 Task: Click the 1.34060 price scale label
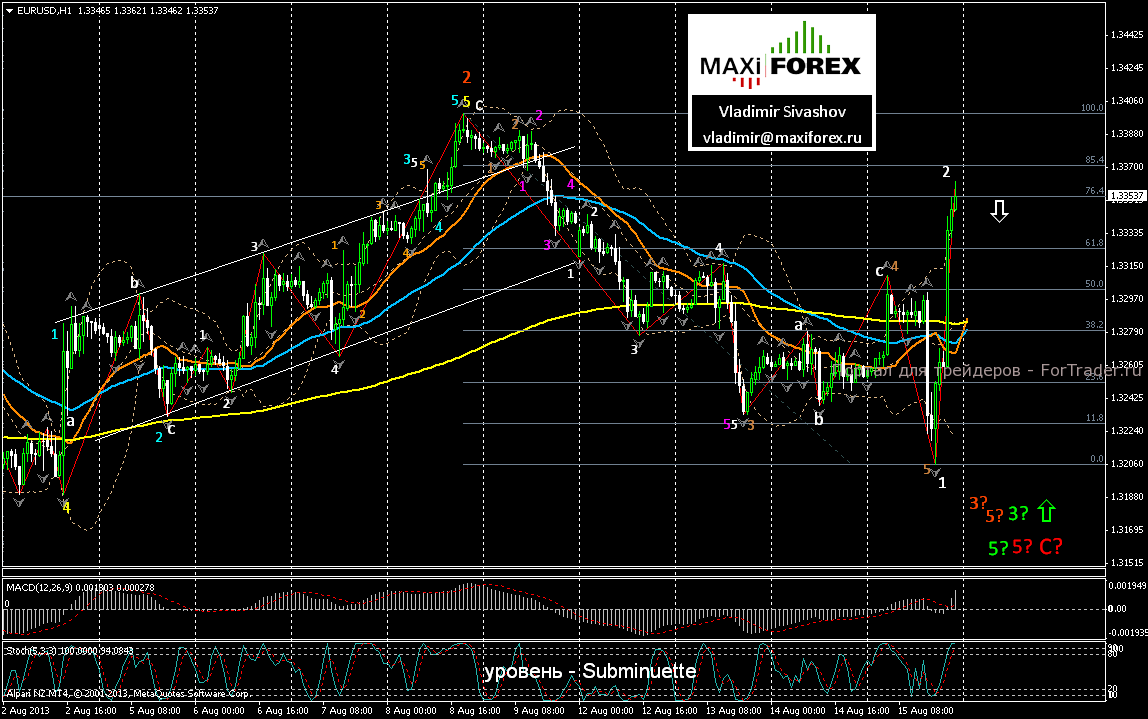[1127, 101]
